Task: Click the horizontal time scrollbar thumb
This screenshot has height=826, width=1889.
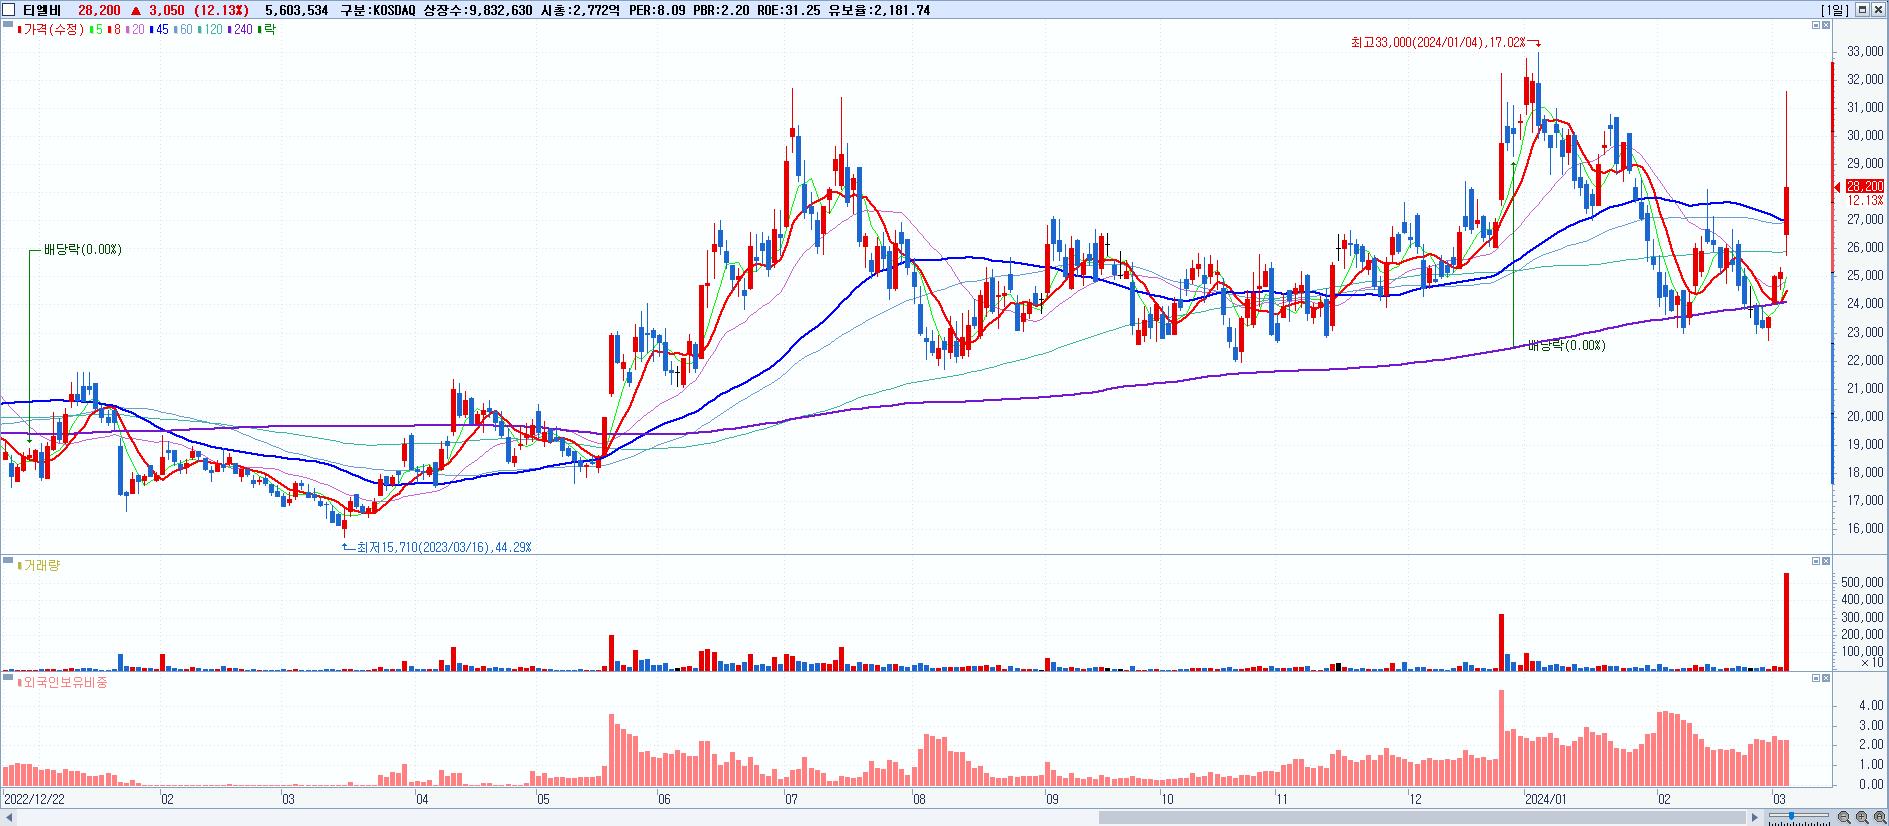Action: click(x=1422, y=818)
